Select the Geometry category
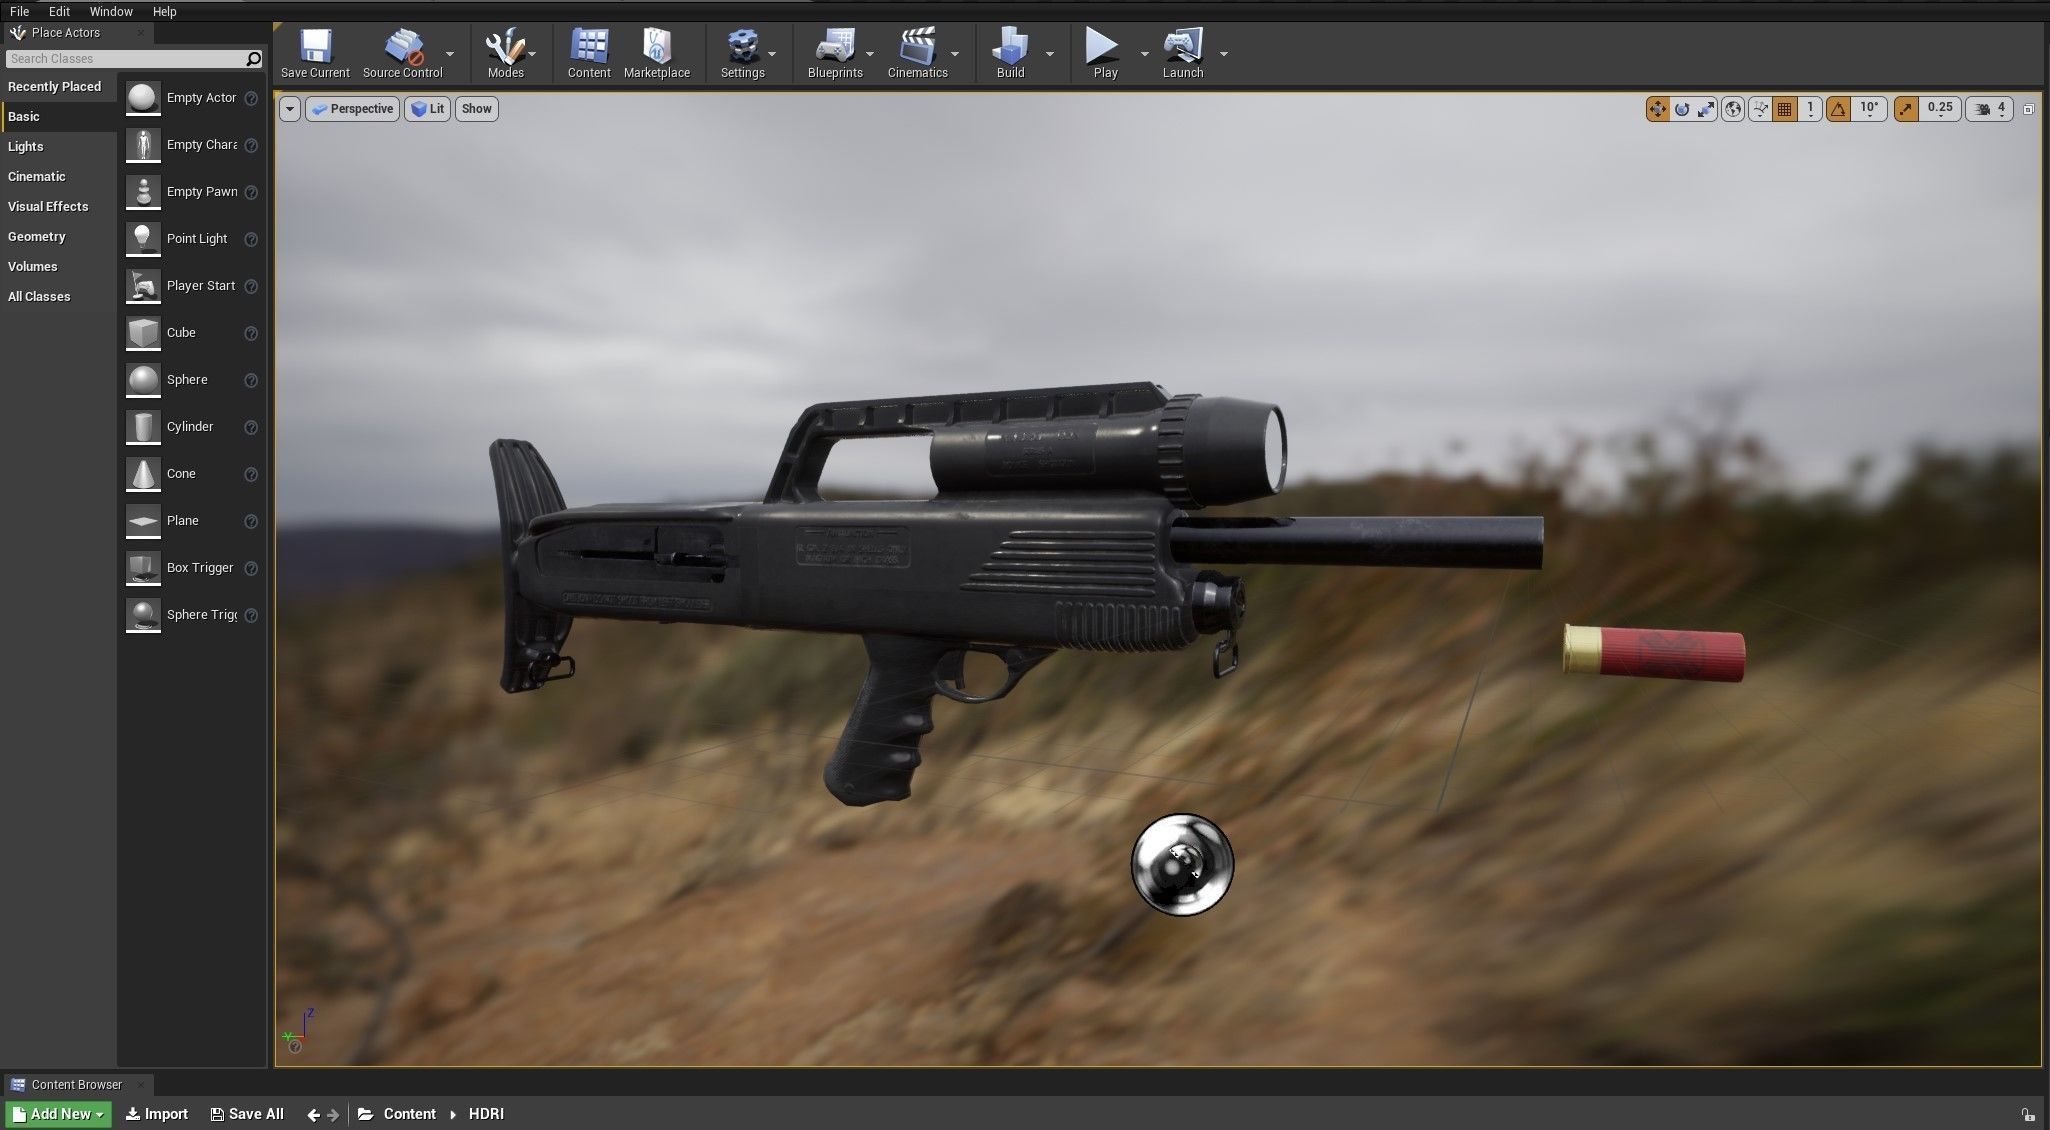The width and height of the screenshot is (2050, 1130). click(x=37, y=237)
